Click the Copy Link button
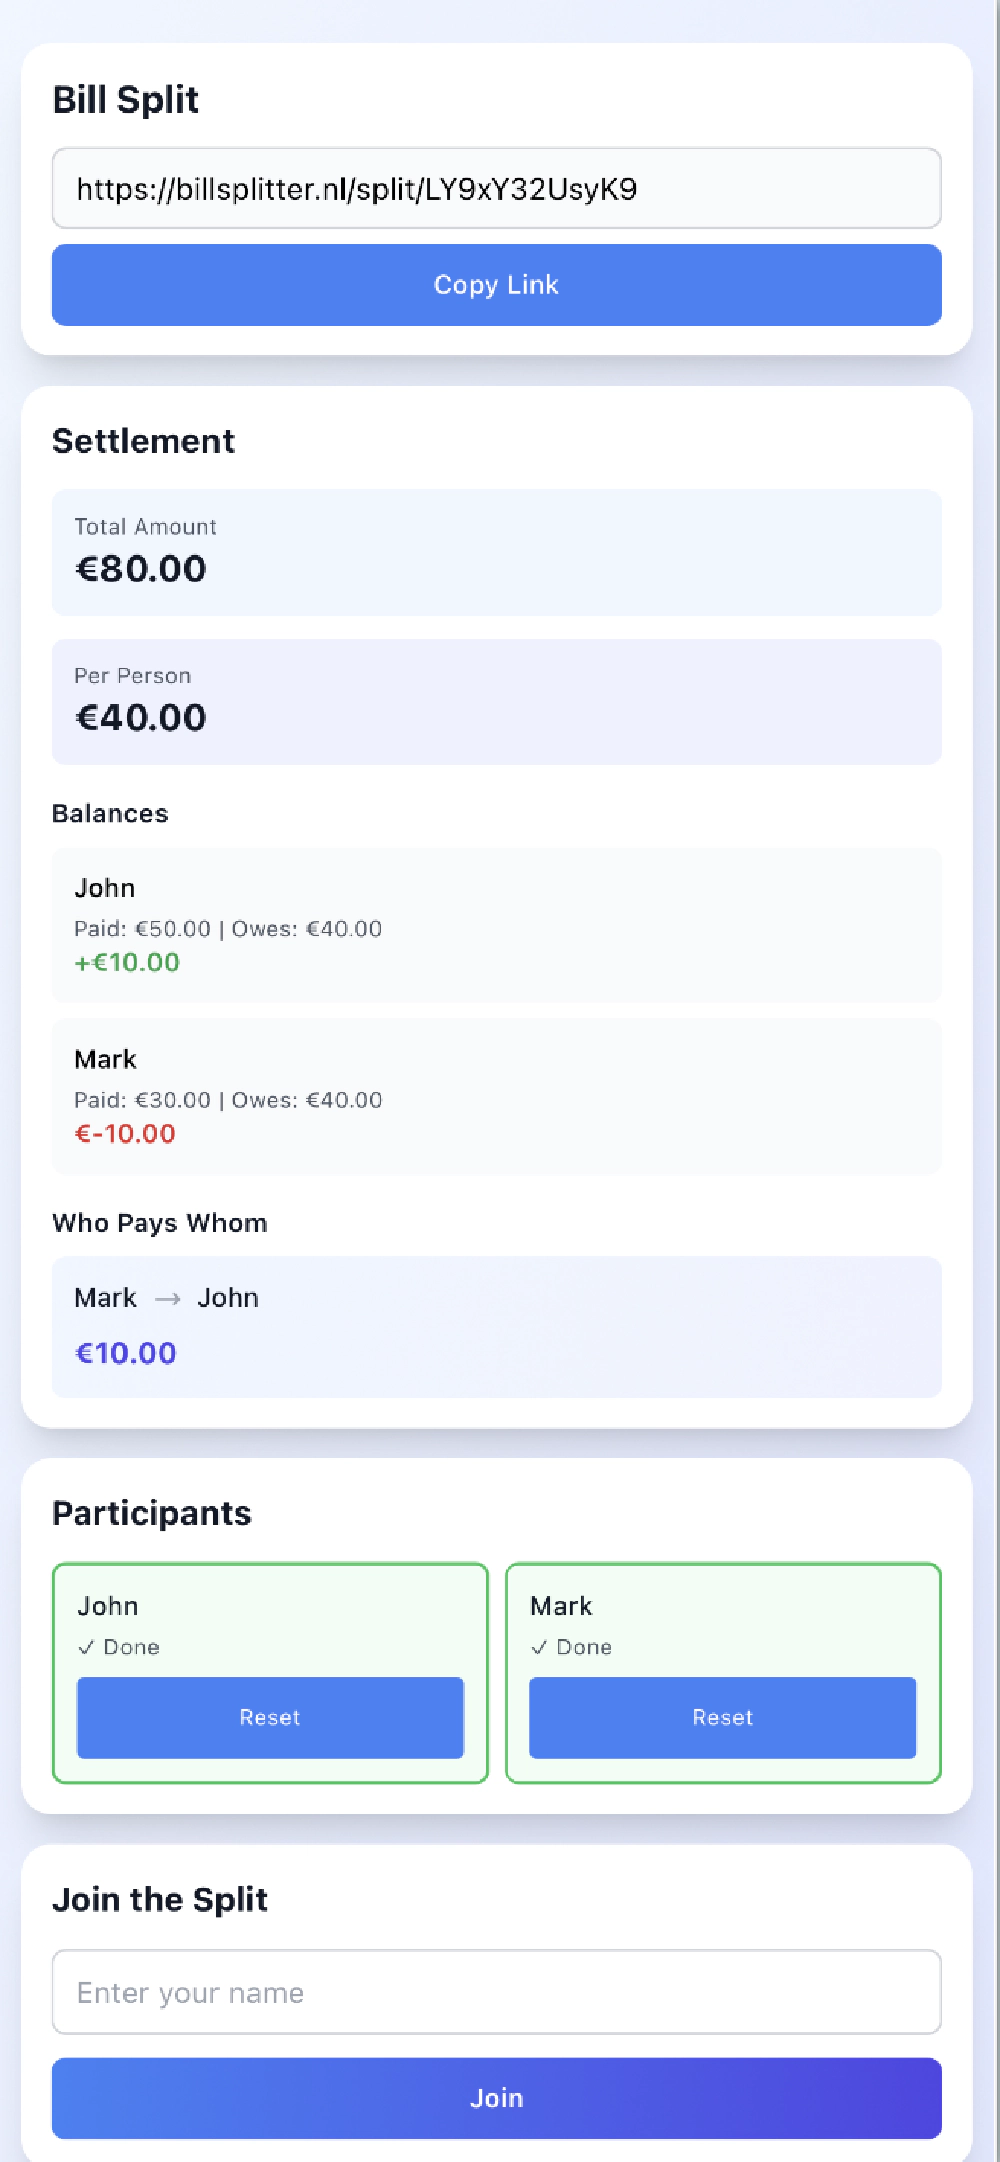 (x=496, y=285)
